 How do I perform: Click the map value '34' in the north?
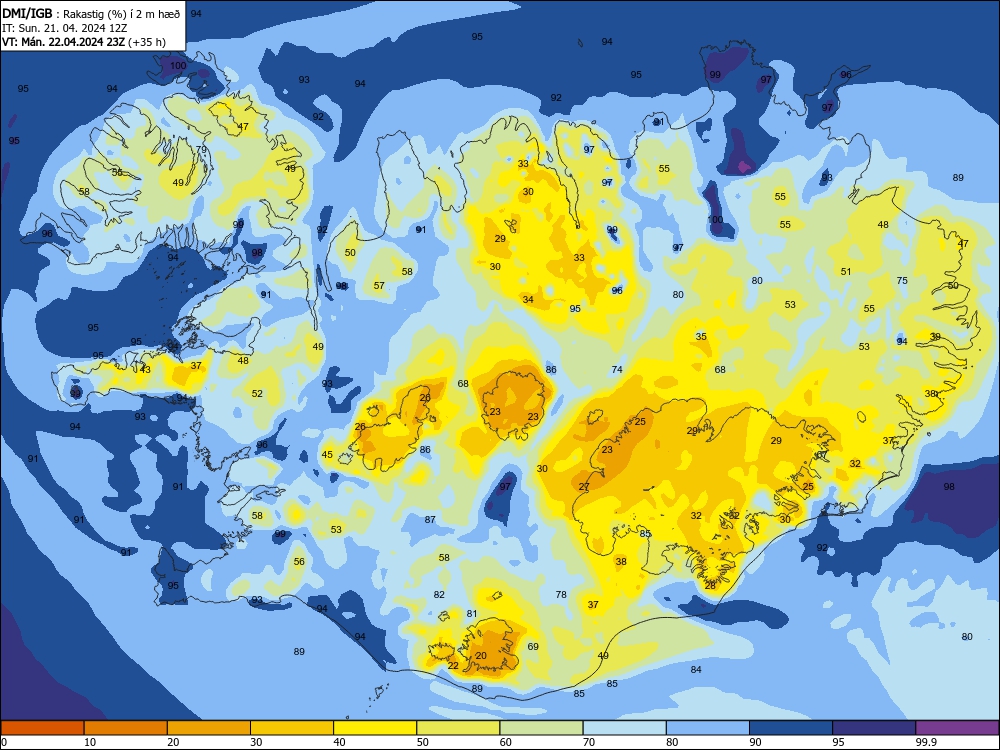(x=528, y=300)
